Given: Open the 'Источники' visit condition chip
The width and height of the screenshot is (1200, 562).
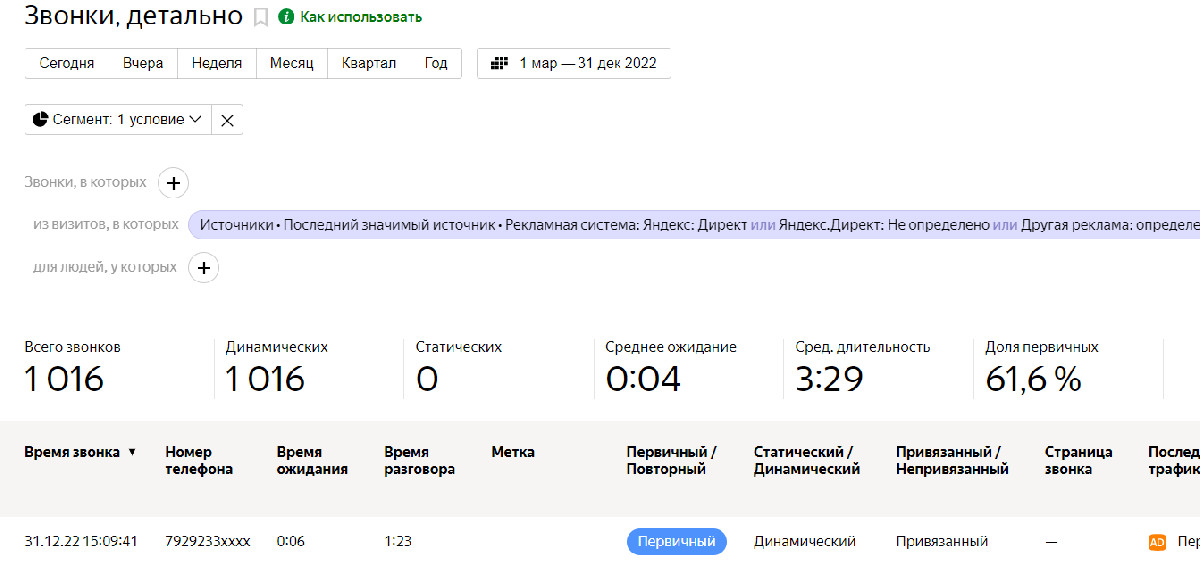Looking at the screenshot, I should pos(694,225).
